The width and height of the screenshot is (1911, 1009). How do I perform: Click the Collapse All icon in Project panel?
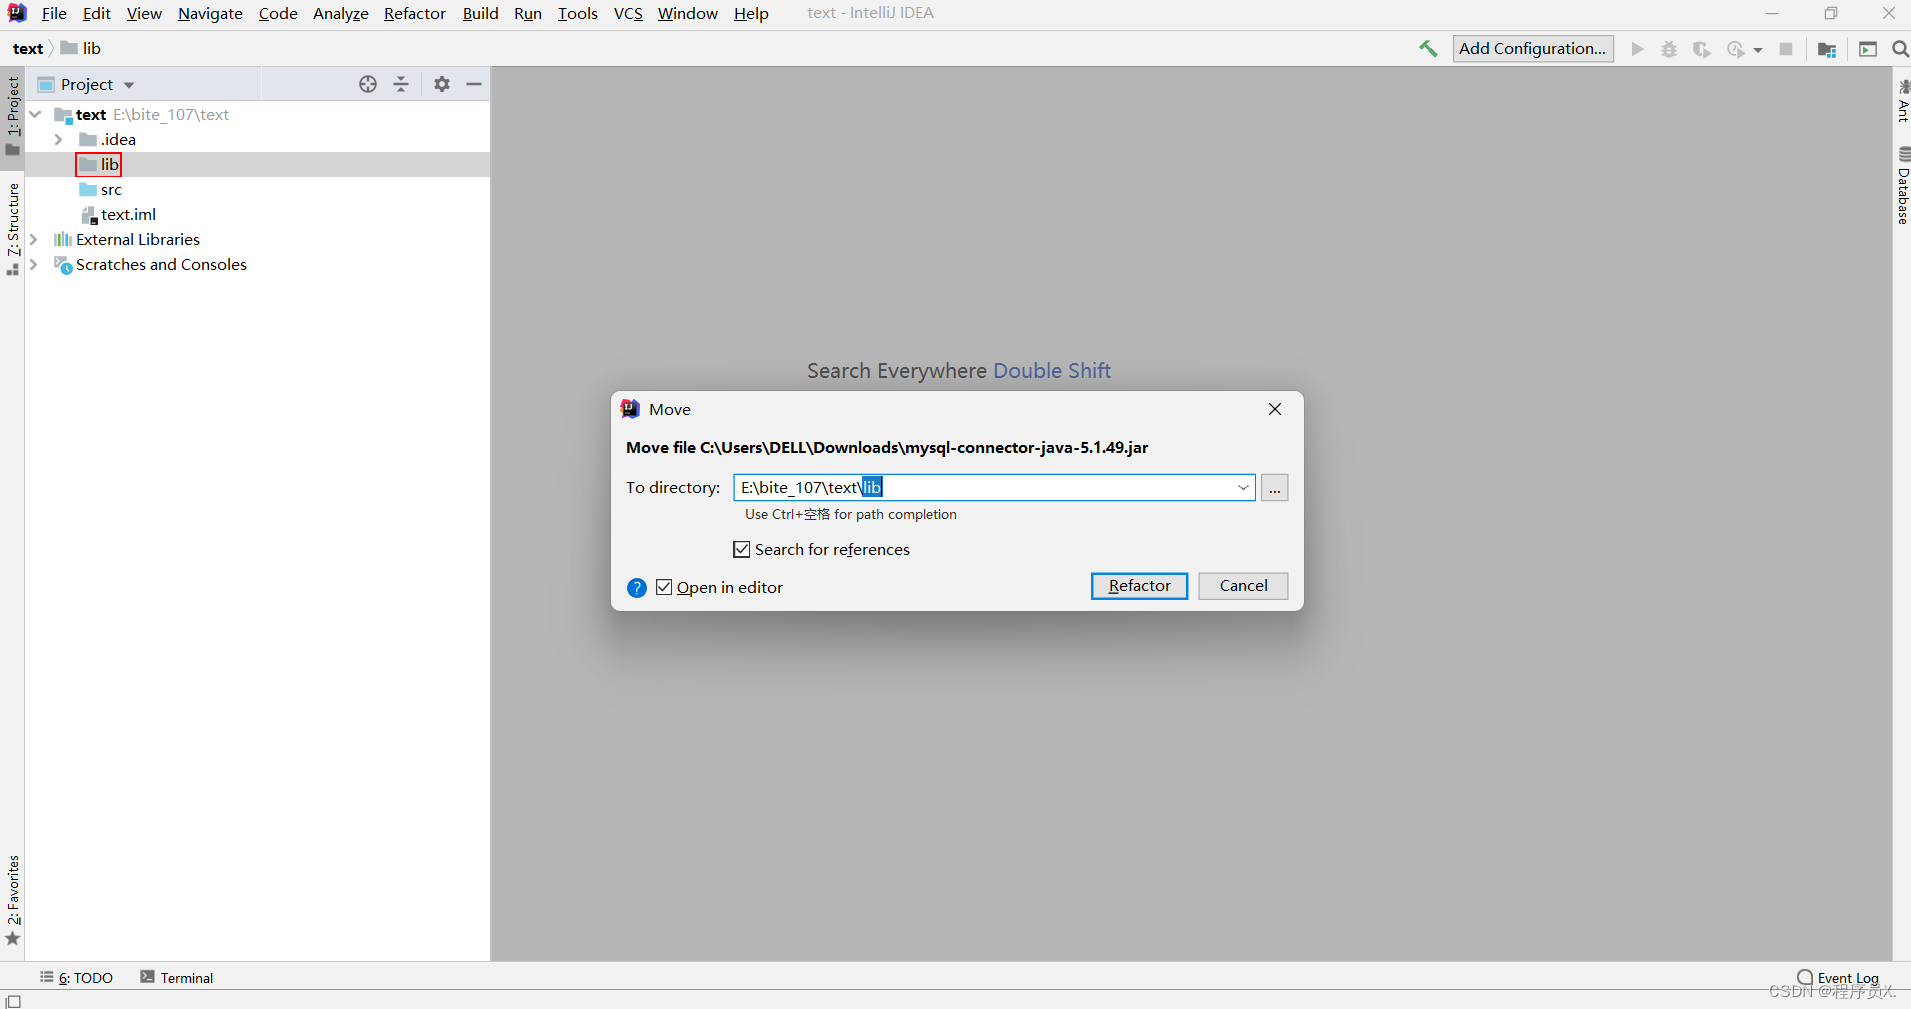point(401,84)
